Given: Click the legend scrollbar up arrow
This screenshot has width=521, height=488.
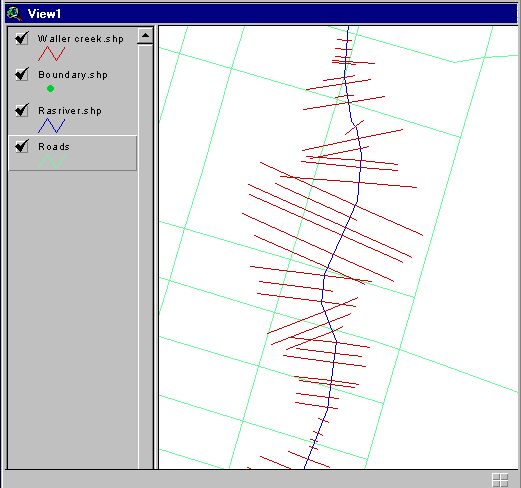Looking at the screenshot, I should coord(145,35).
